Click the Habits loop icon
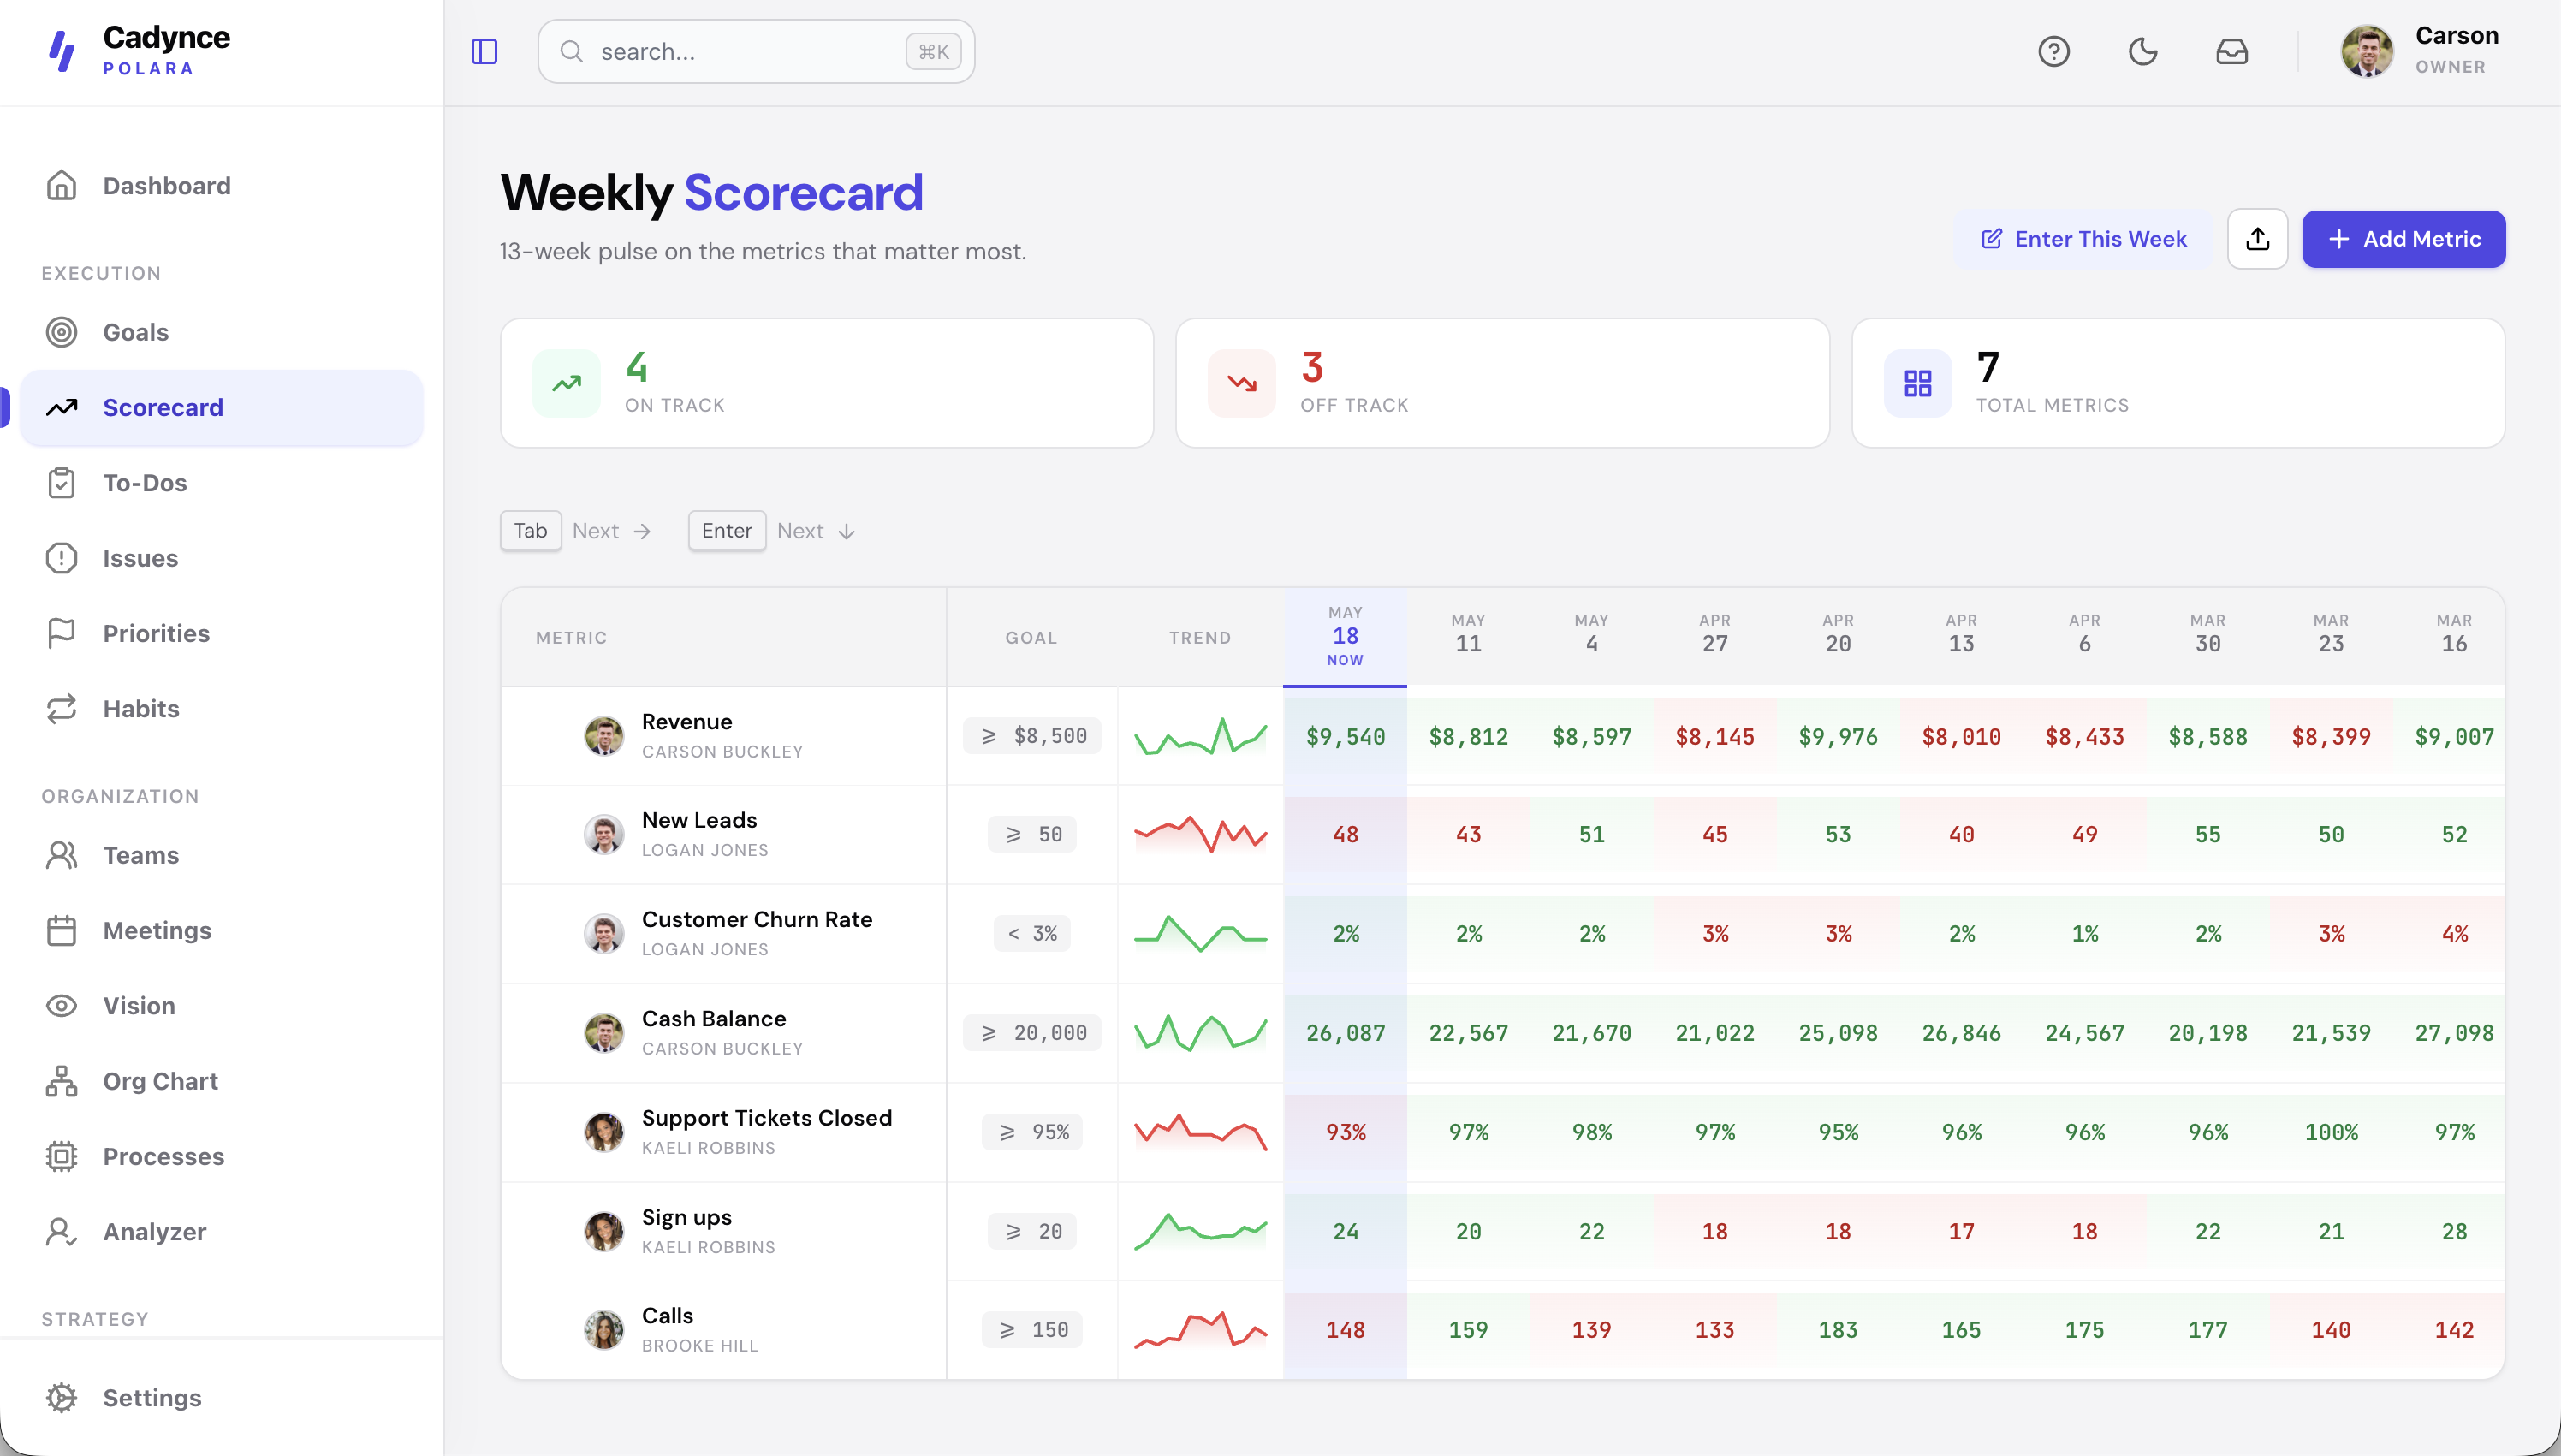This screenshot has height=1456, width=2561. coord(62,709)
